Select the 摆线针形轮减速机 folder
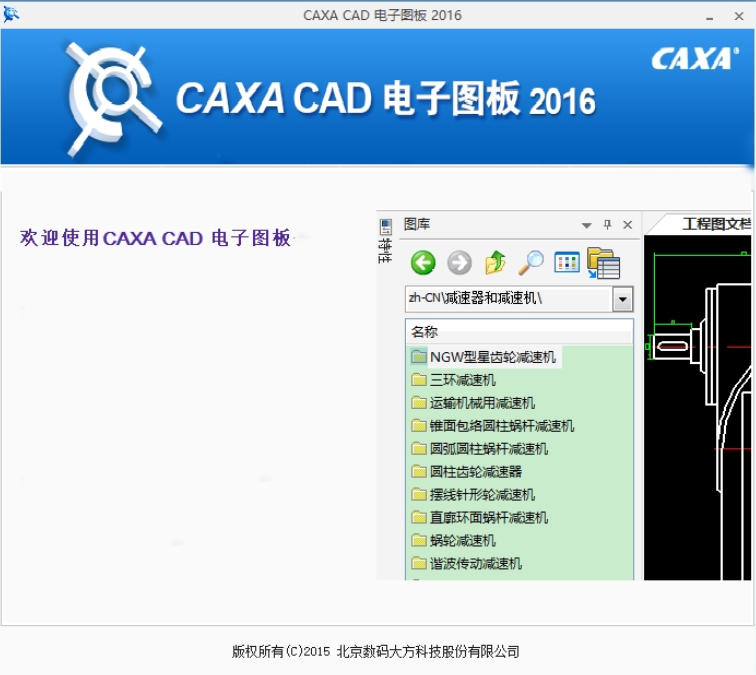Screen dimensions: 756x675 coord(482,495)
